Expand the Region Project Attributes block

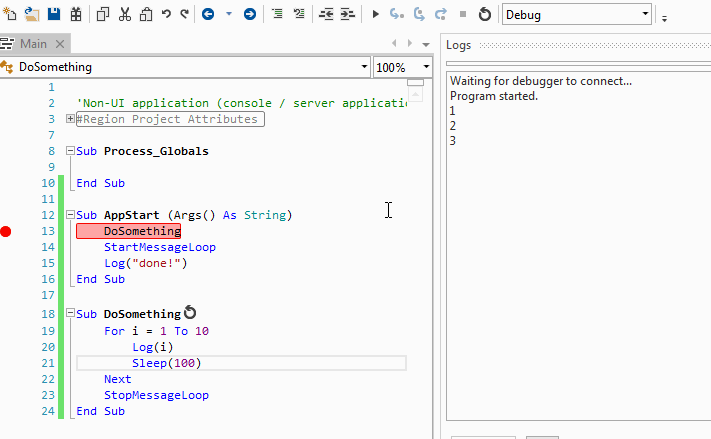[x=70, y=119]
